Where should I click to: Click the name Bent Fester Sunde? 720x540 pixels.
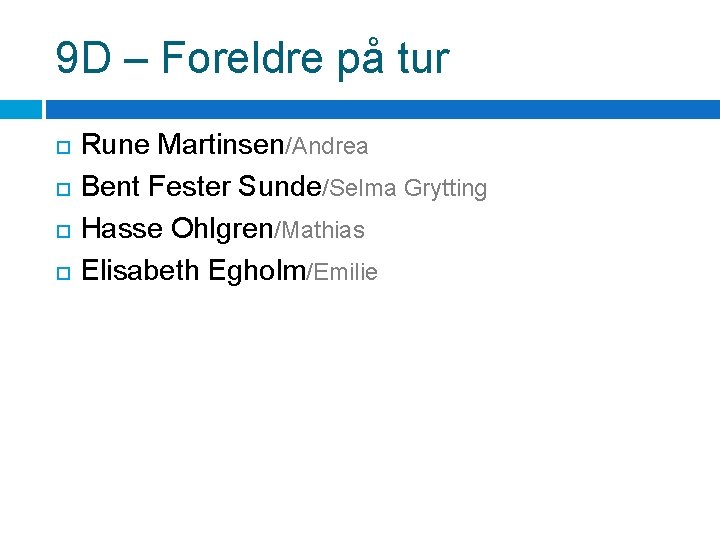(x=202, y=186)
